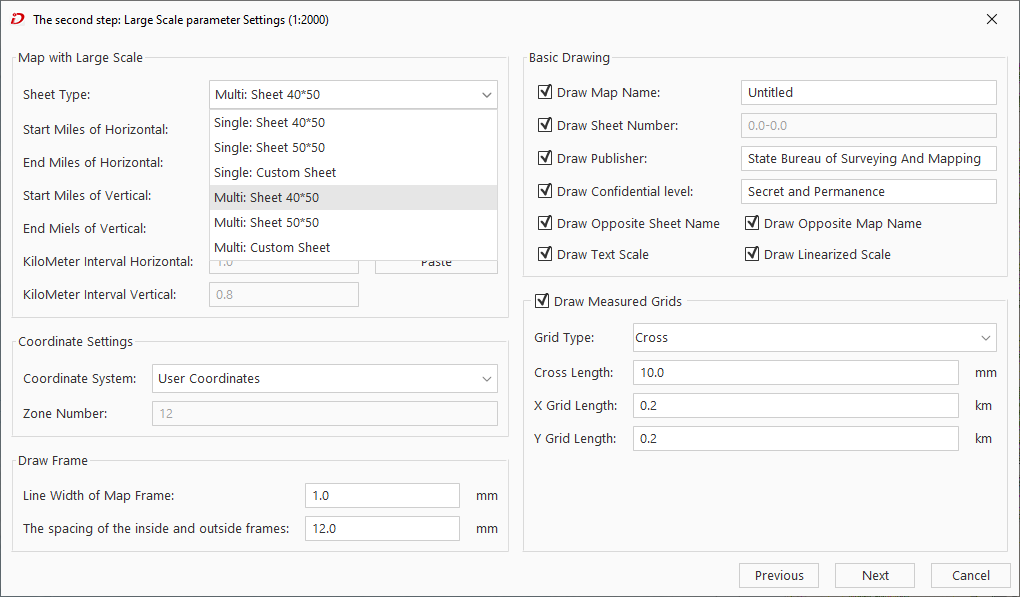1020x597 pixels.
Task: Toggle the Draw Text Scale checkbox
Action: 545,254
